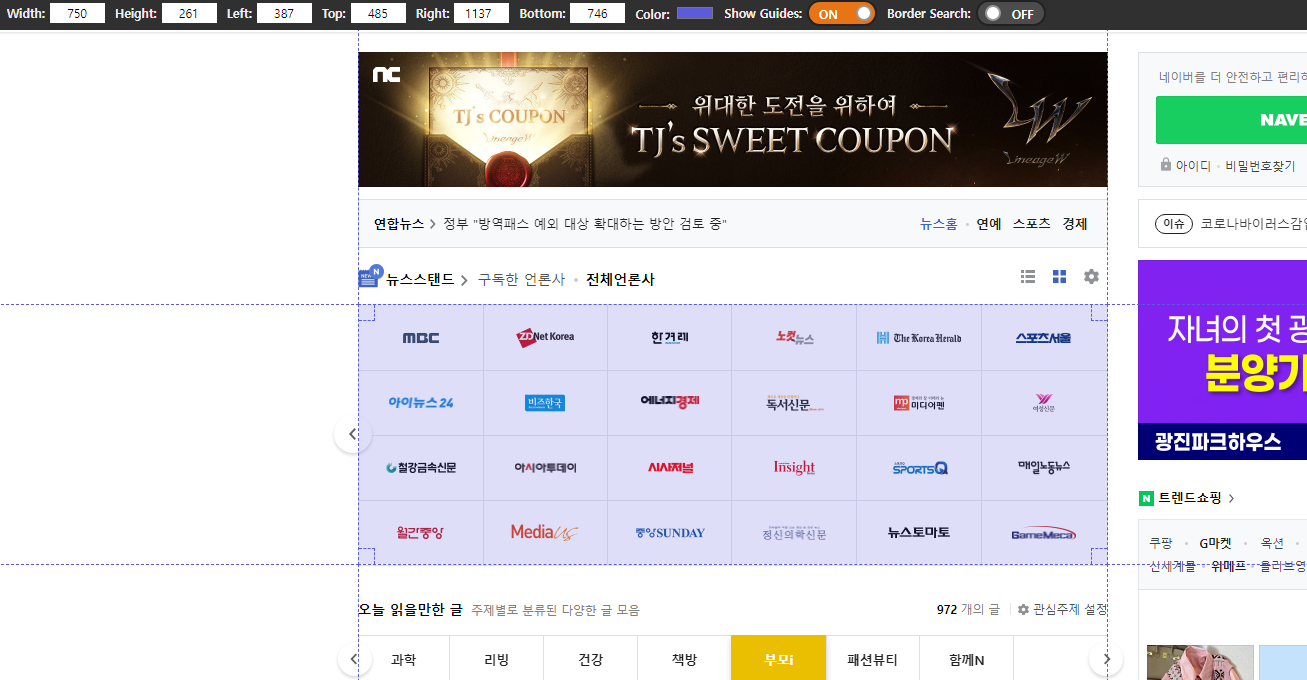Open the 여성신문 press logo

(1043, 403)
